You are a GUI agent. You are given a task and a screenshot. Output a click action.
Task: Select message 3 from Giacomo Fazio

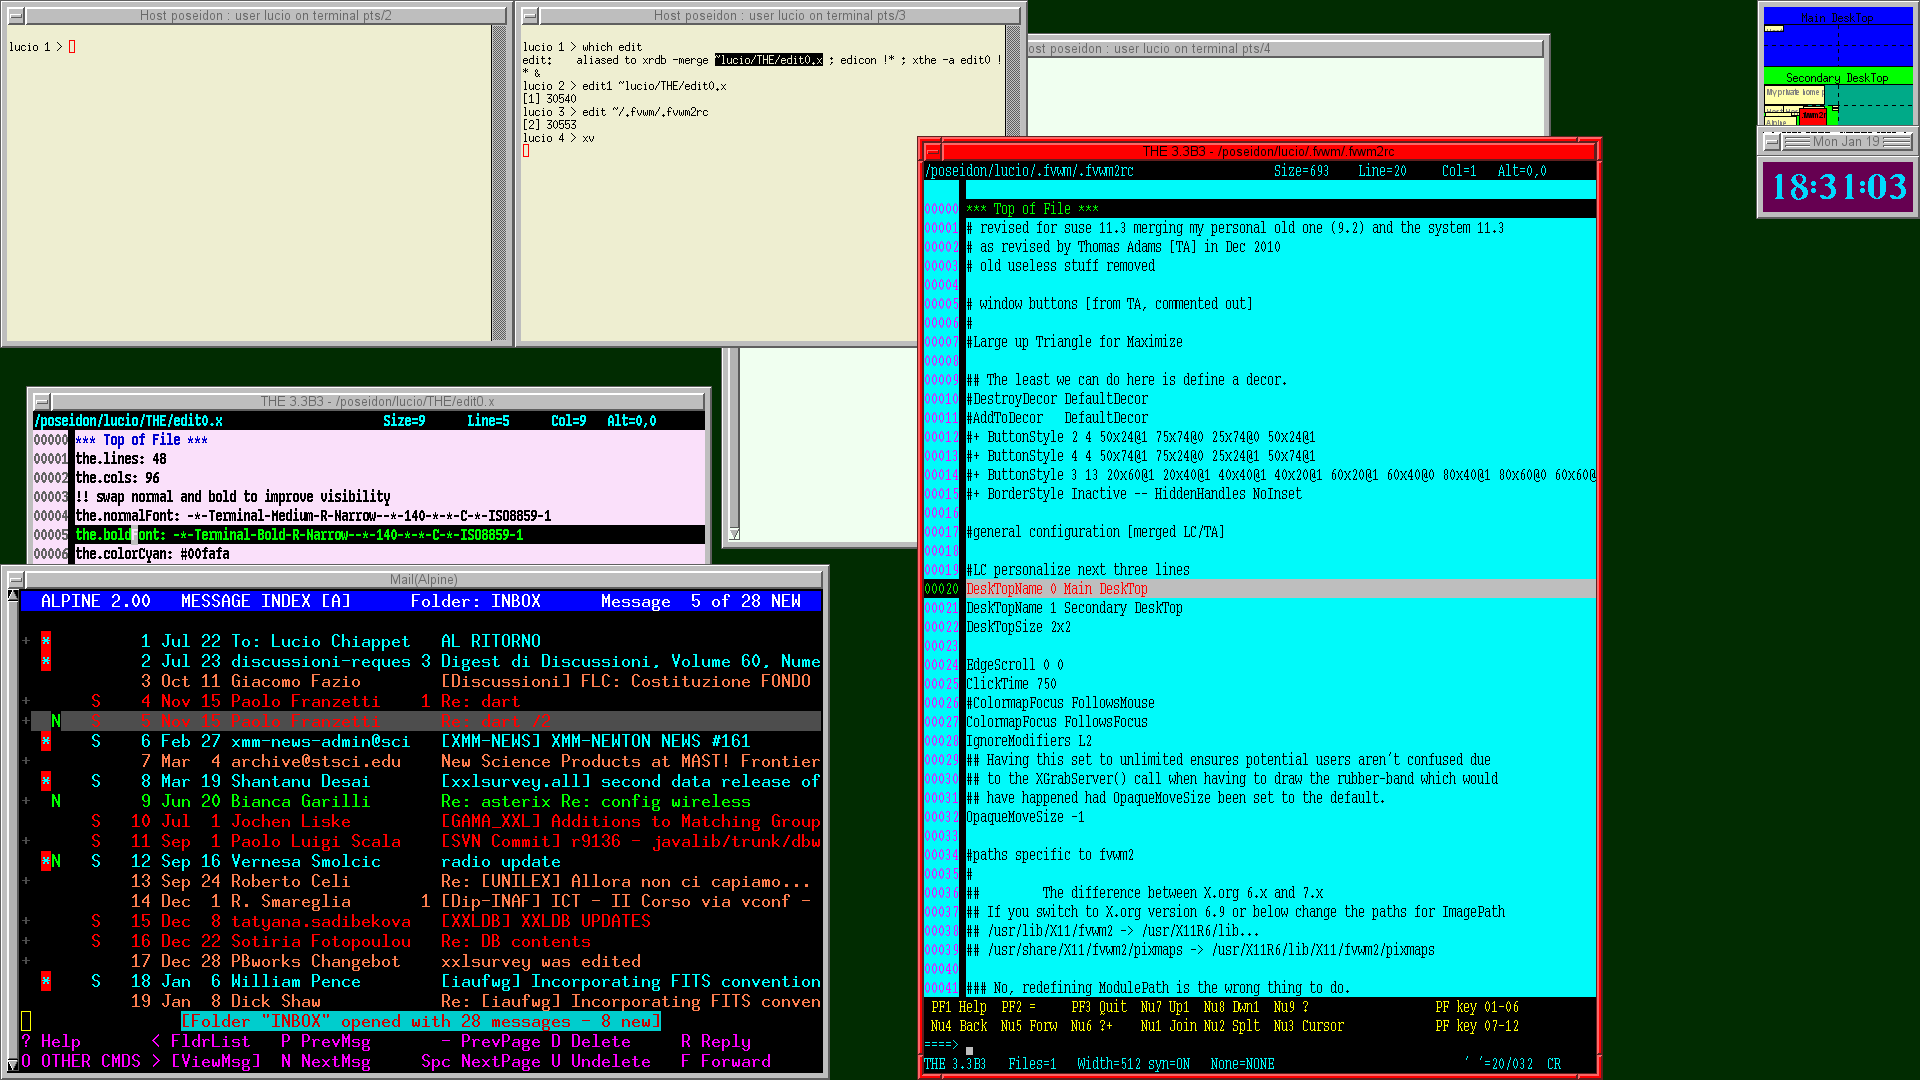[421, 682]
